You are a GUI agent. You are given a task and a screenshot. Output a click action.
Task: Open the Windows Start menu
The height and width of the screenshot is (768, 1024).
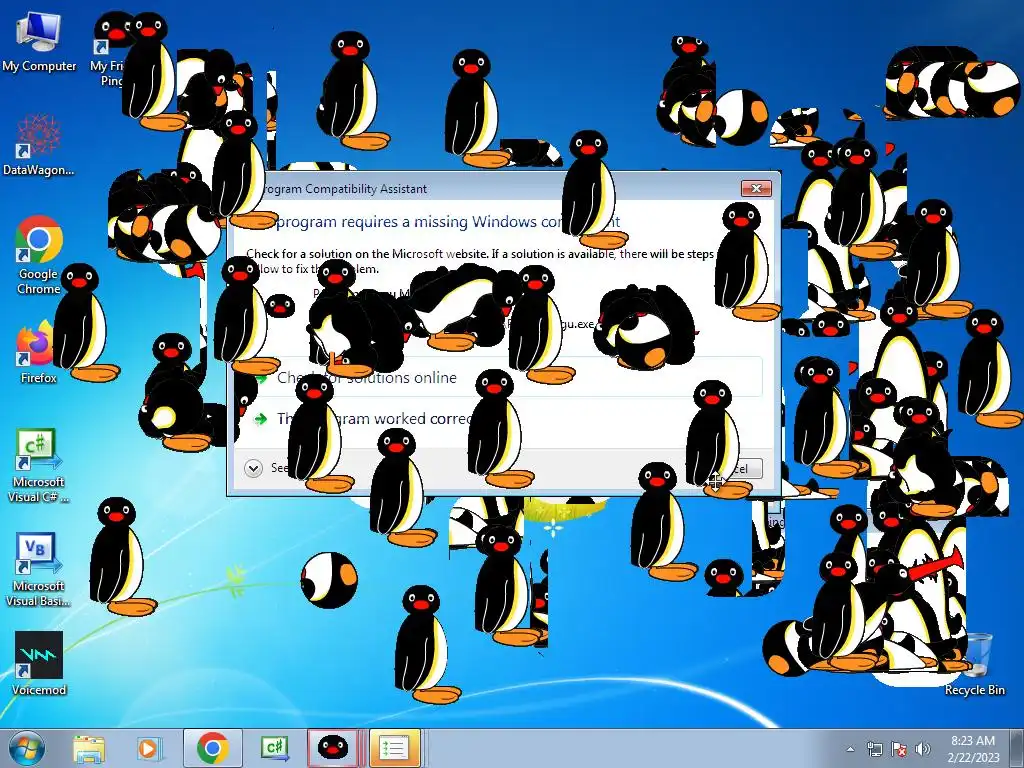(x=27, y=748)
